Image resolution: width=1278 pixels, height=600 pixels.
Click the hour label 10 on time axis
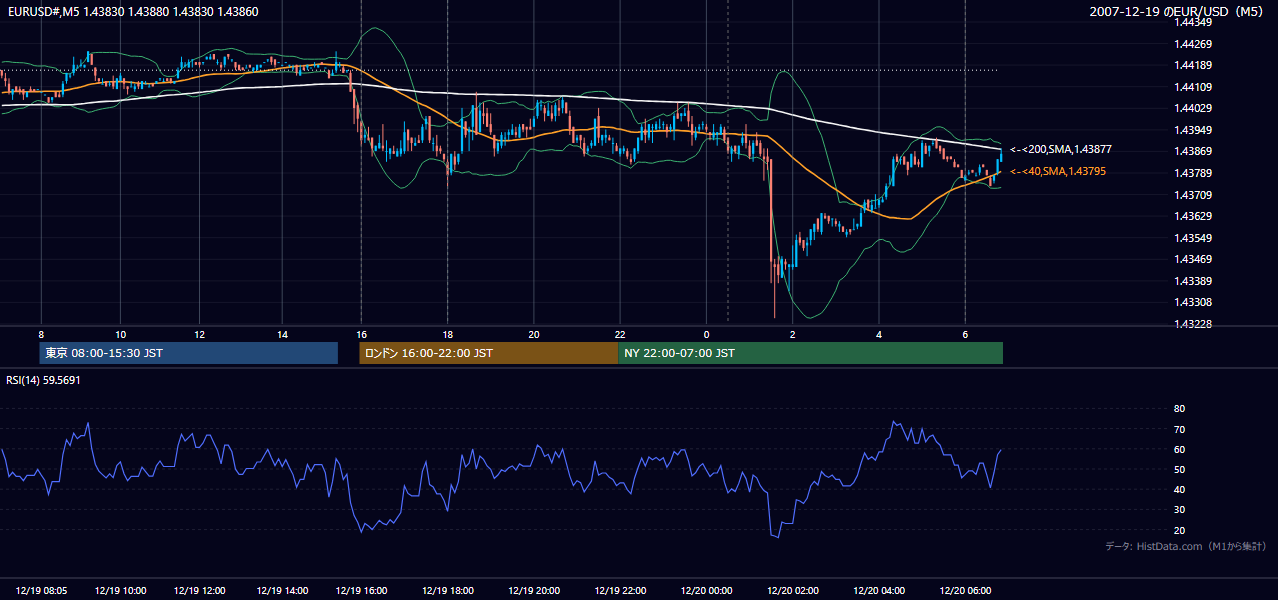pos(120,334)
